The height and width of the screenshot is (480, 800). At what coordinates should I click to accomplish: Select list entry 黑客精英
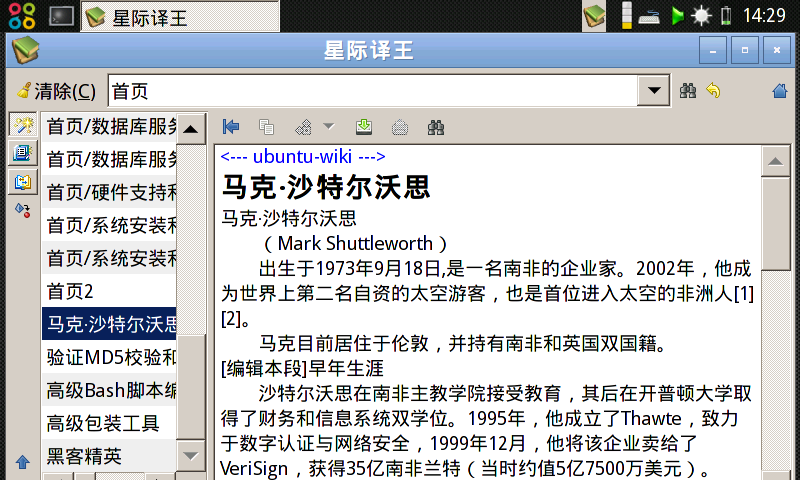[109, 456]
